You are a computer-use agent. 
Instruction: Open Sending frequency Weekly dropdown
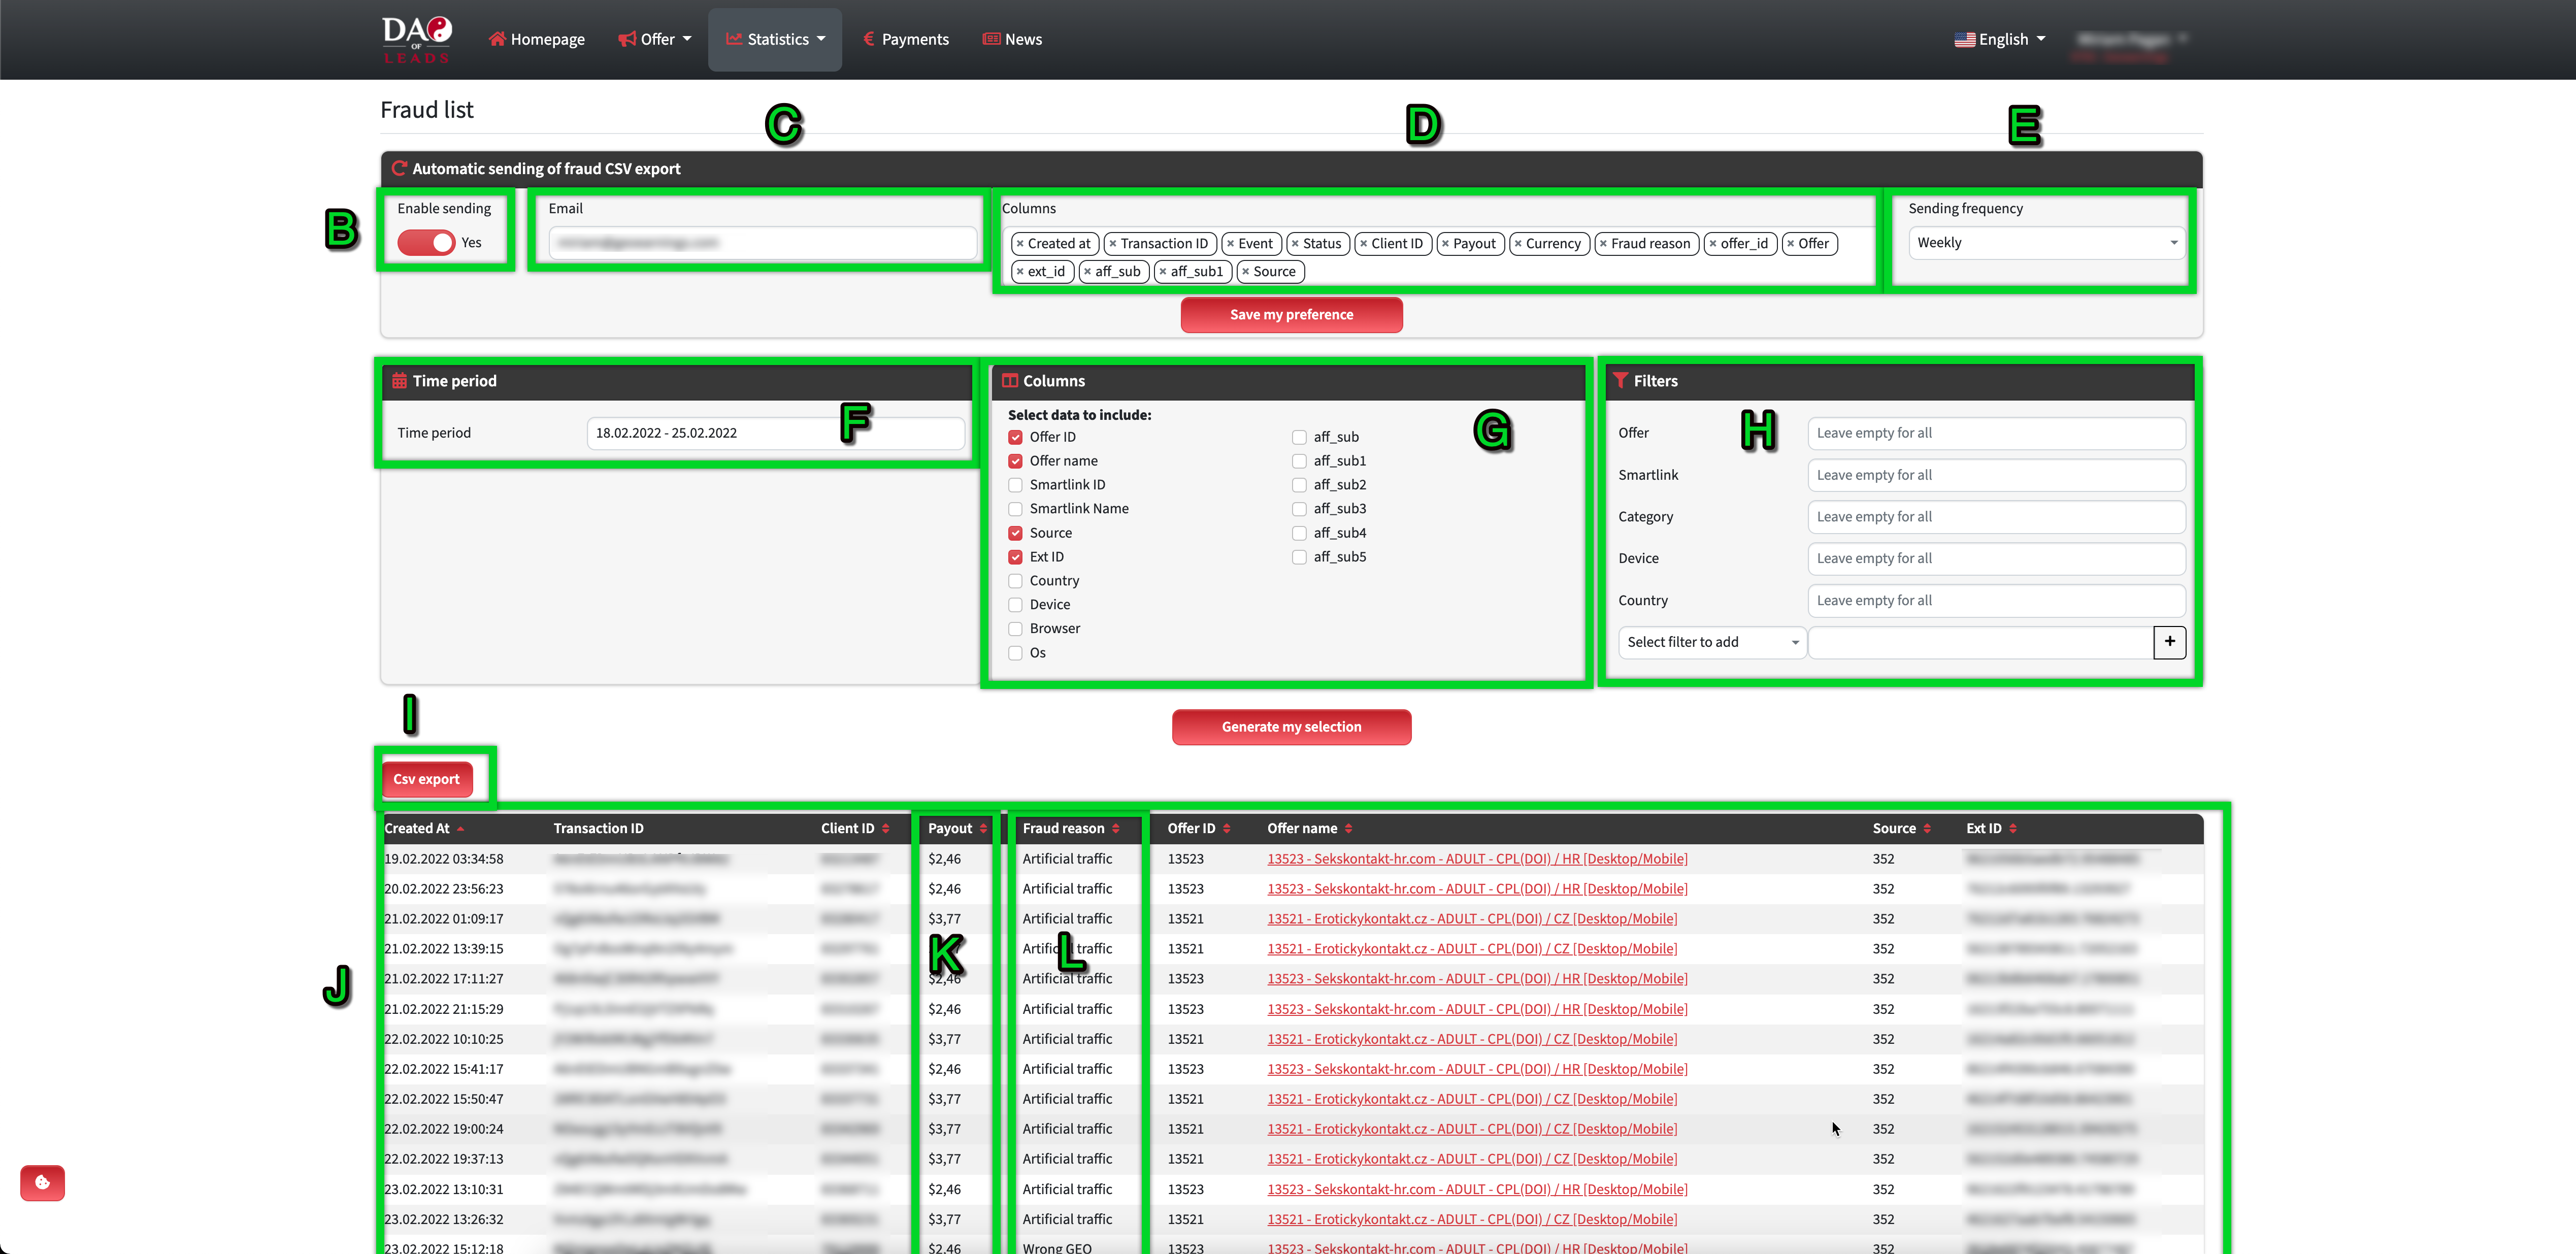tap(2046, 243)
